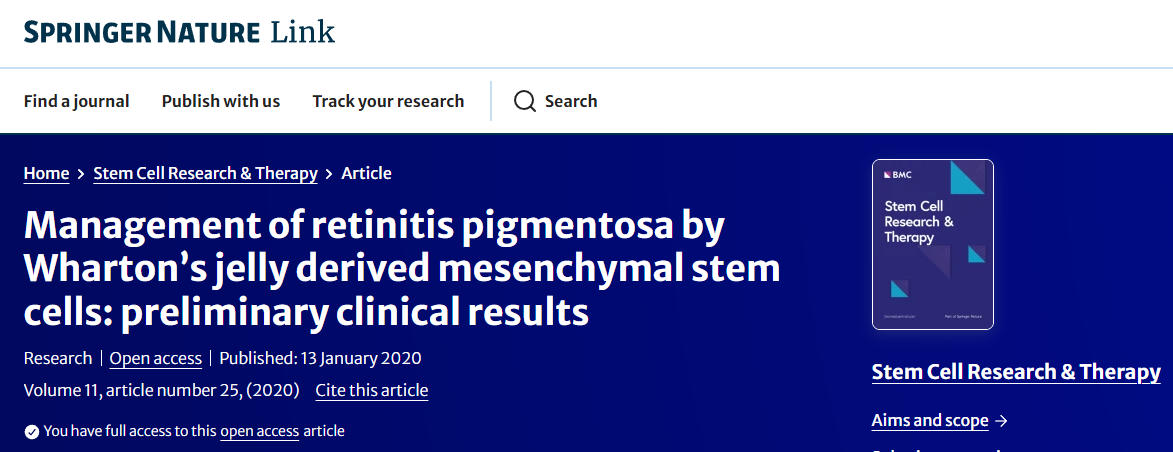Click the breadcrumb chevron just before Article
Image resolution: width=1173 pixels, height=452 pixels.
pos(329,174)
